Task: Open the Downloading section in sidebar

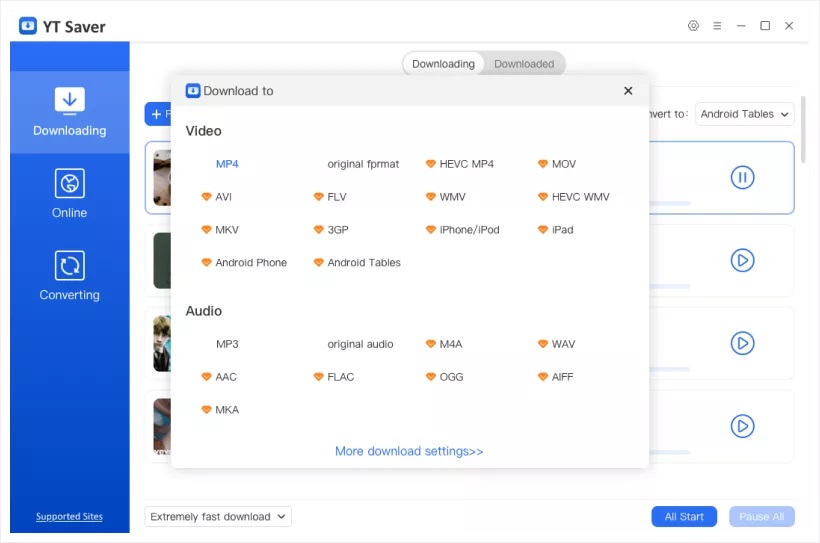Action: tap(70, 112)
